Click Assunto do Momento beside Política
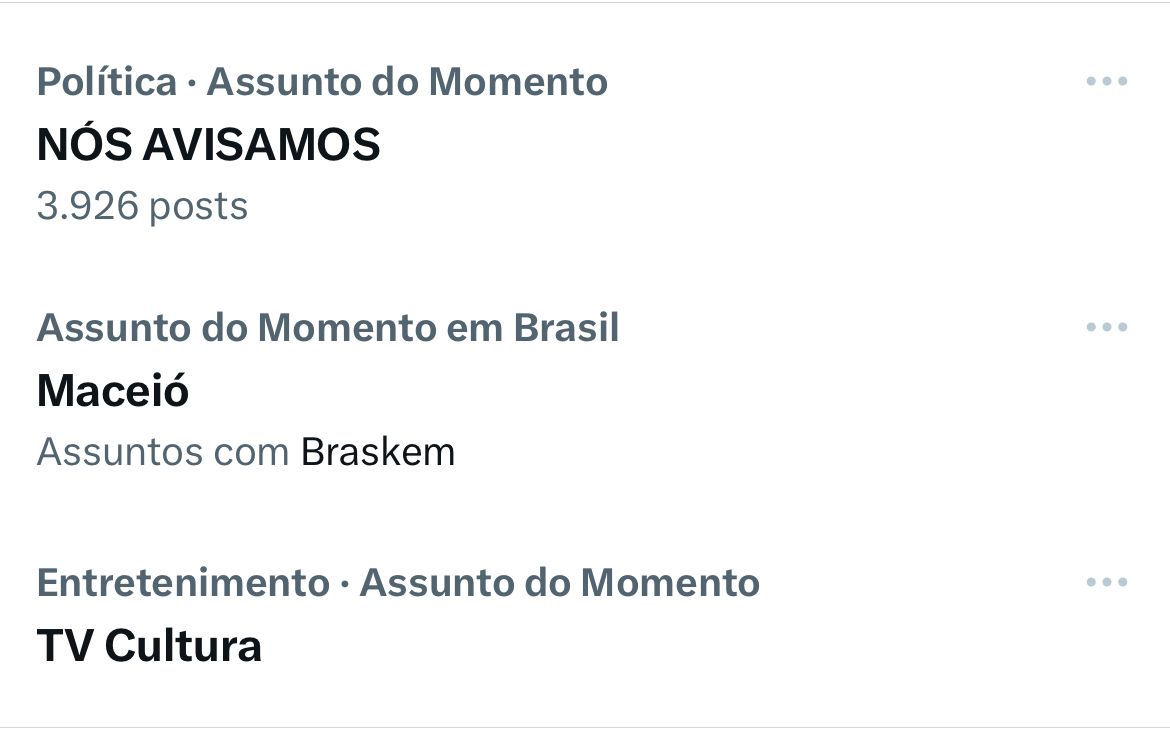 407,82
